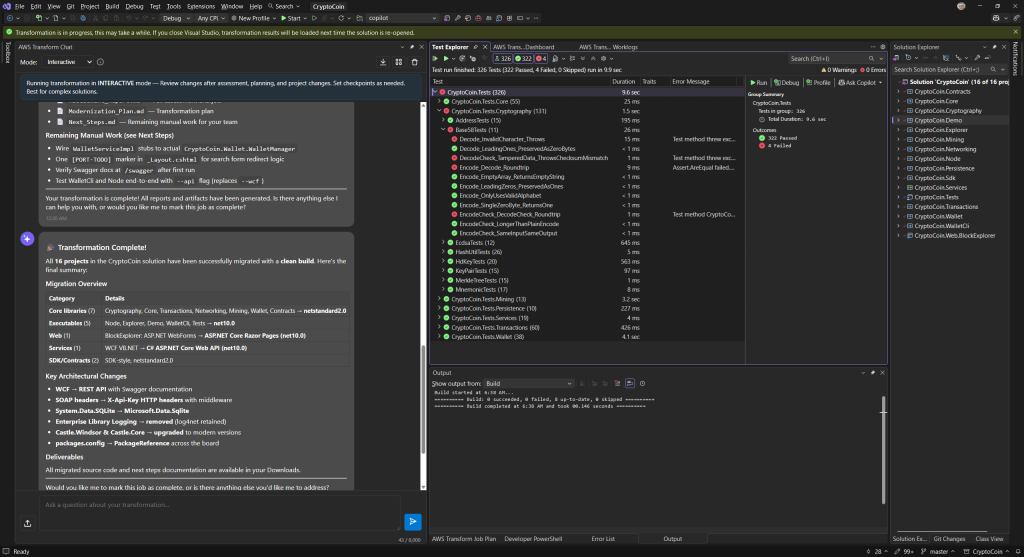The height and width of the screenshot is (557, 1024).
Task: Click Profile in the test detail pane
Action: tap(818, 83)
